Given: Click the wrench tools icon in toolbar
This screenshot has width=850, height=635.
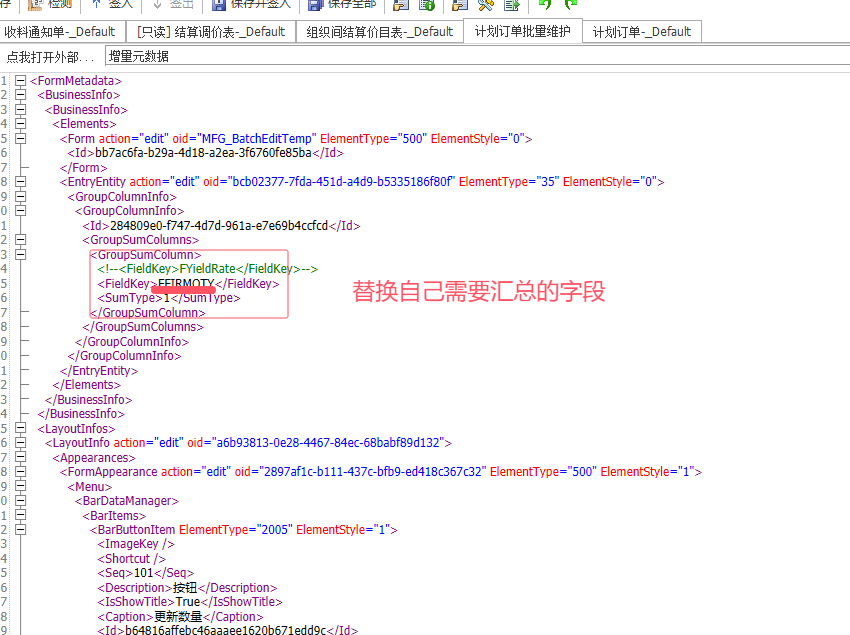Looking at the screenshot, I should (x=487, y=5).
